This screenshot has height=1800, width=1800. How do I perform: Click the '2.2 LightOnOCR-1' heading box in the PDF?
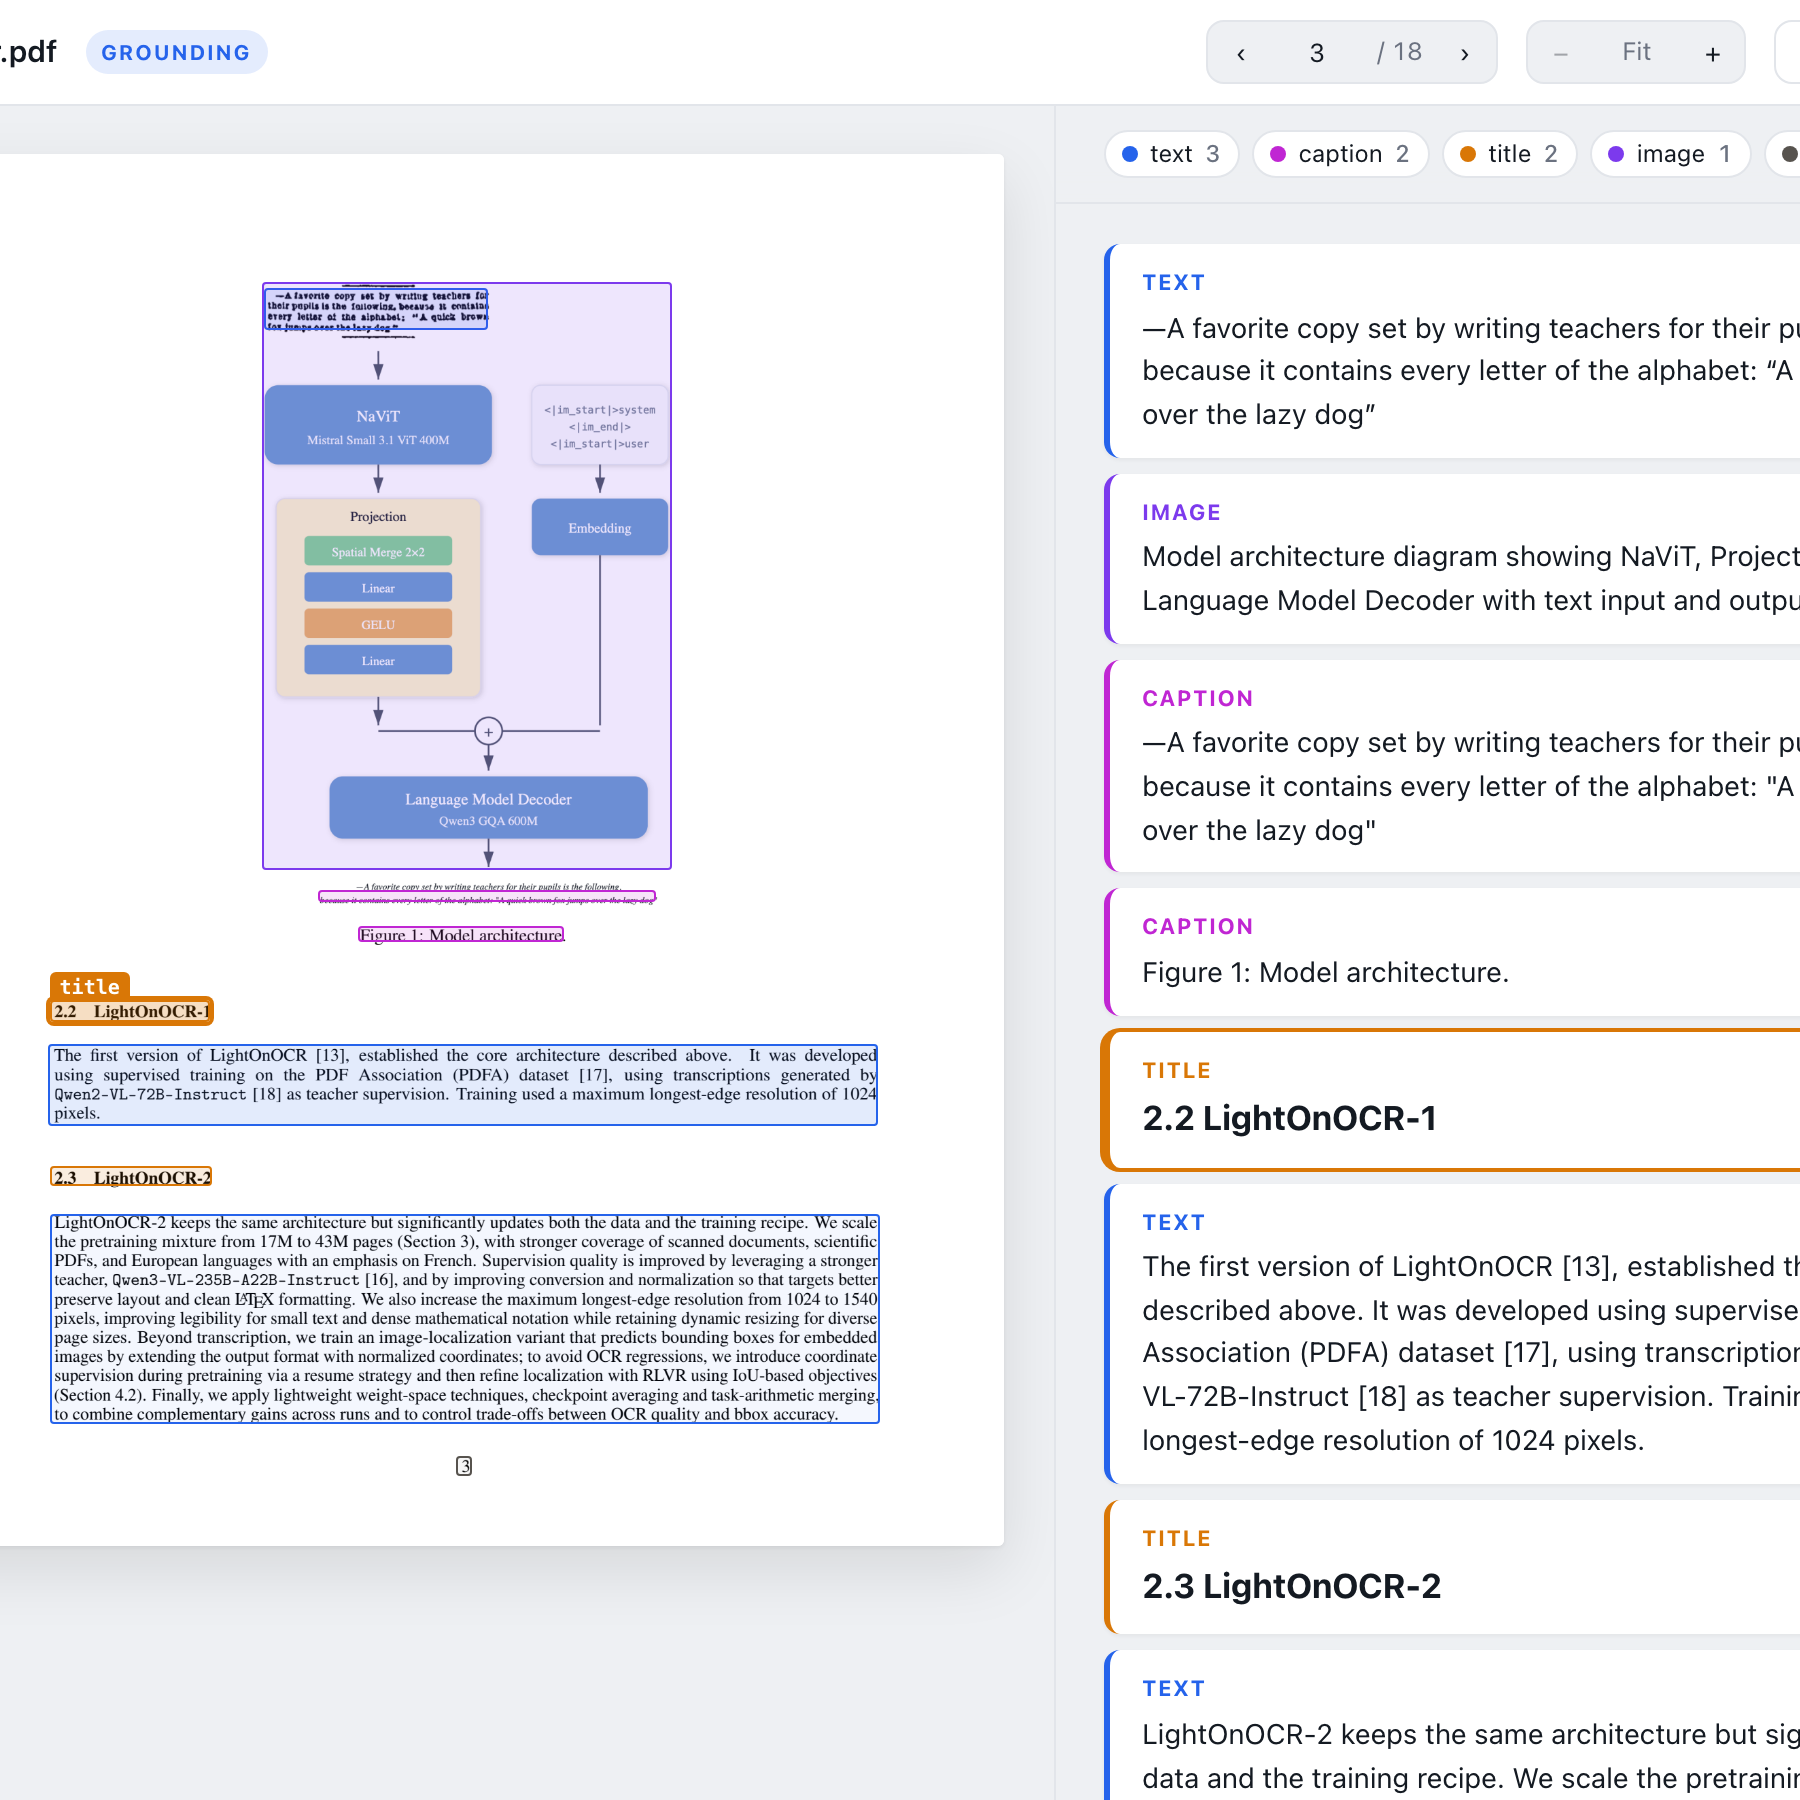pyautogui.click(x=130, y=1012)
